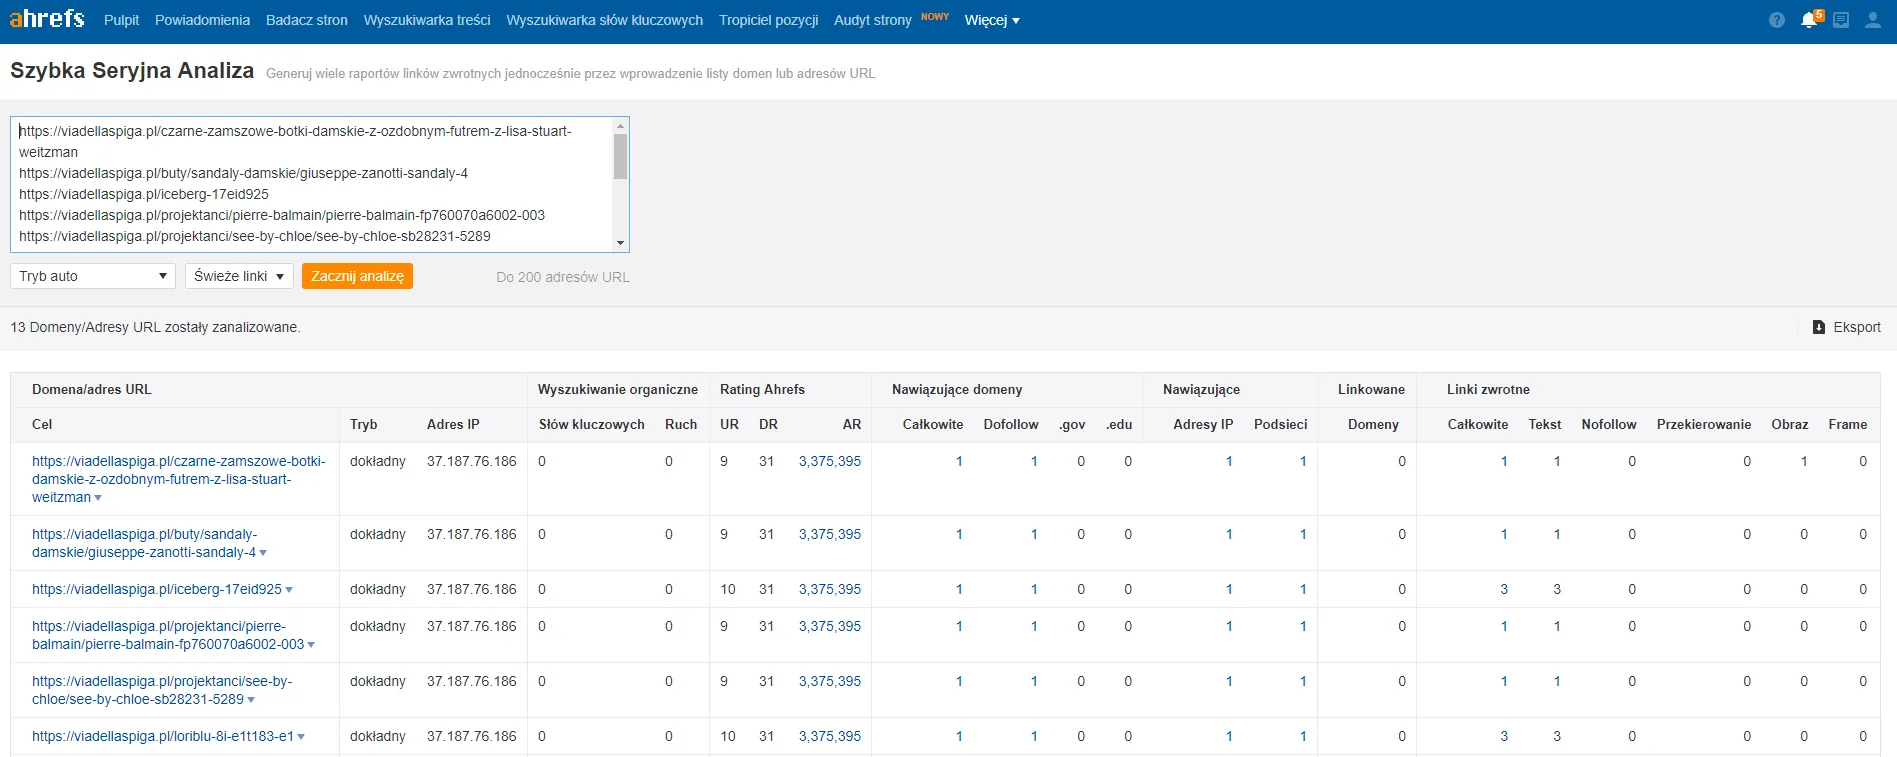Open the Świeże linki dropdown
Image resolution: width=1897 pixels, height=757 pixels.
coord(239,276)
